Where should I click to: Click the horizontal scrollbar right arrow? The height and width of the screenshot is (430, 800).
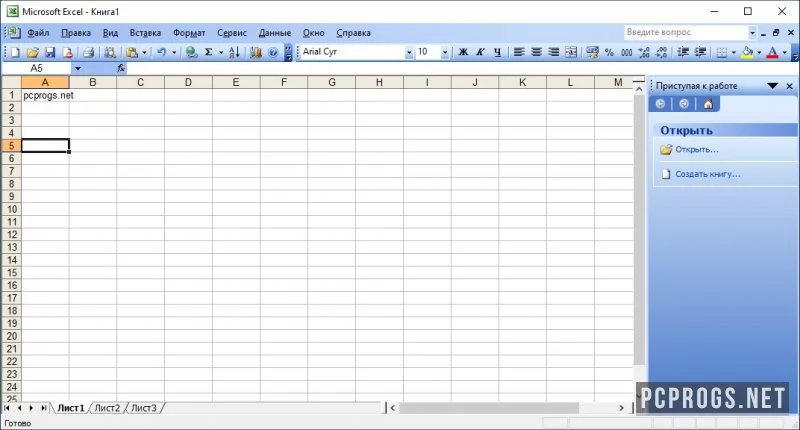(621, 408)
